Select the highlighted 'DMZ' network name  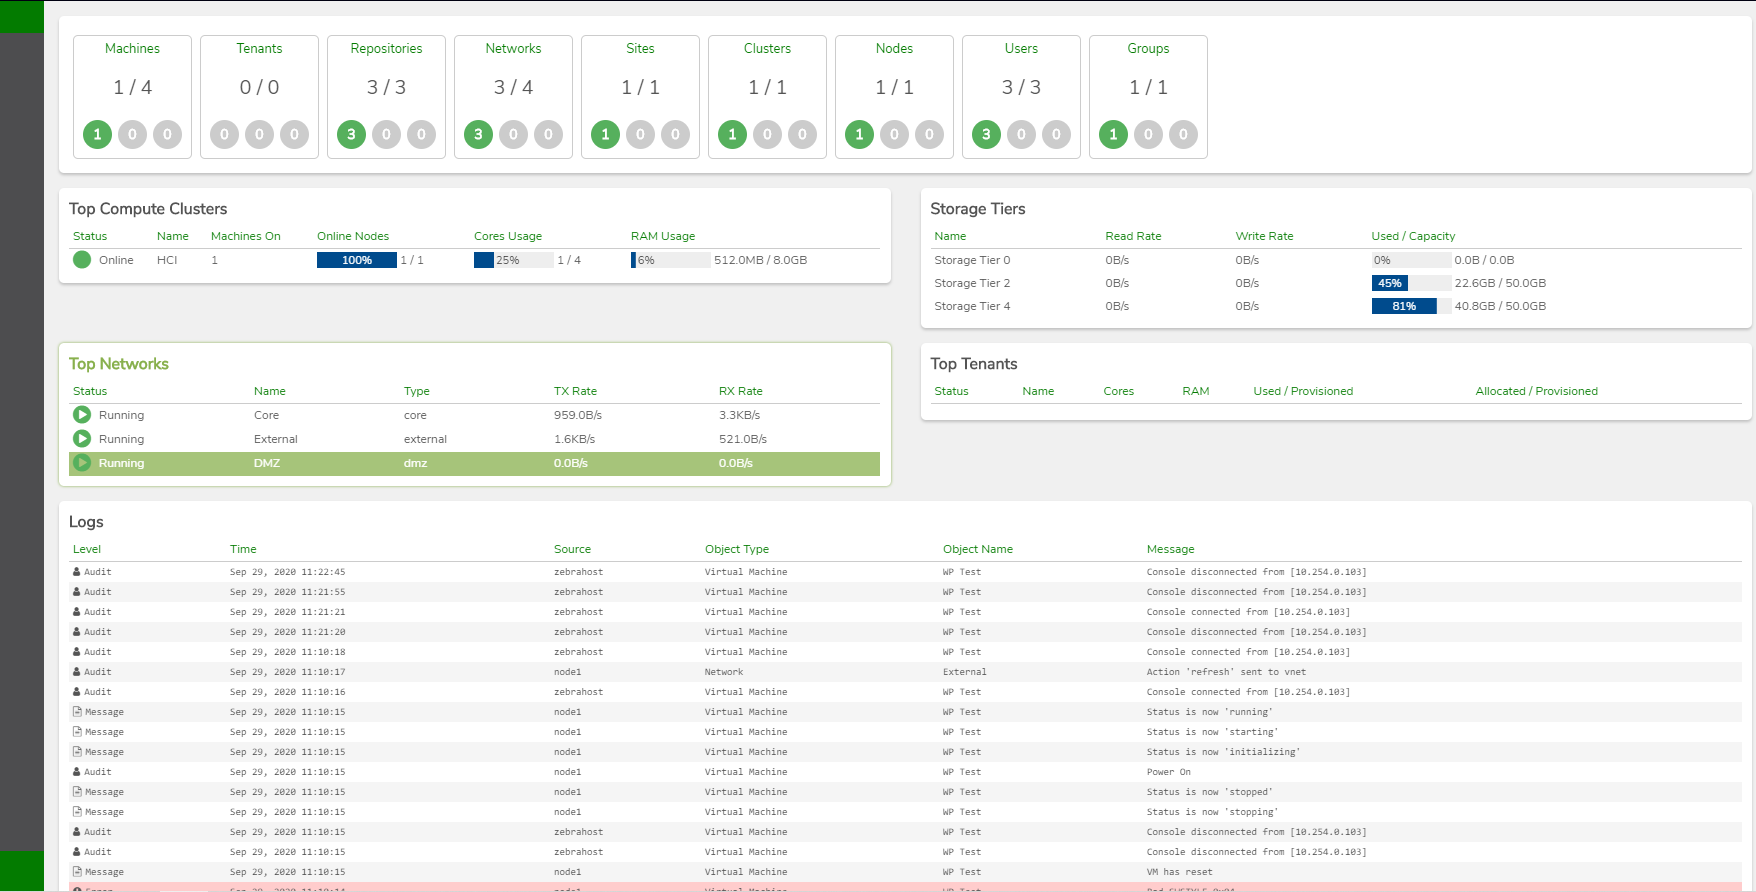pos(267,463)
